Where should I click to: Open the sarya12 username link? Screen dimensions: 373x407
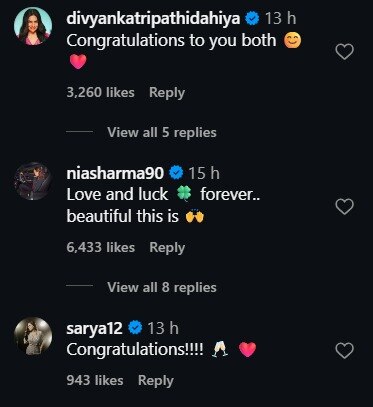(95, 329)
